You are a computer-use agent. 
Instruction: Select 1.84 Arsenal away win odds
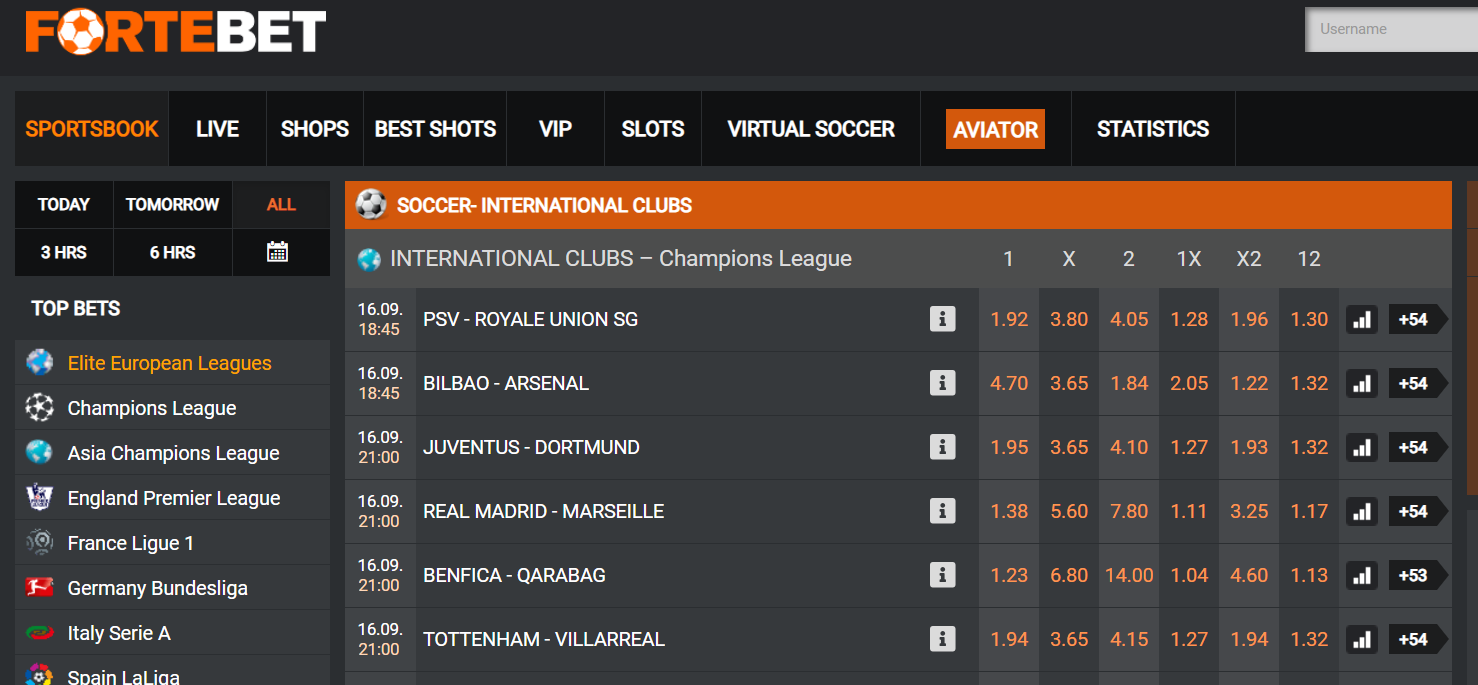pyautogui.click(x=1129, y=383)
